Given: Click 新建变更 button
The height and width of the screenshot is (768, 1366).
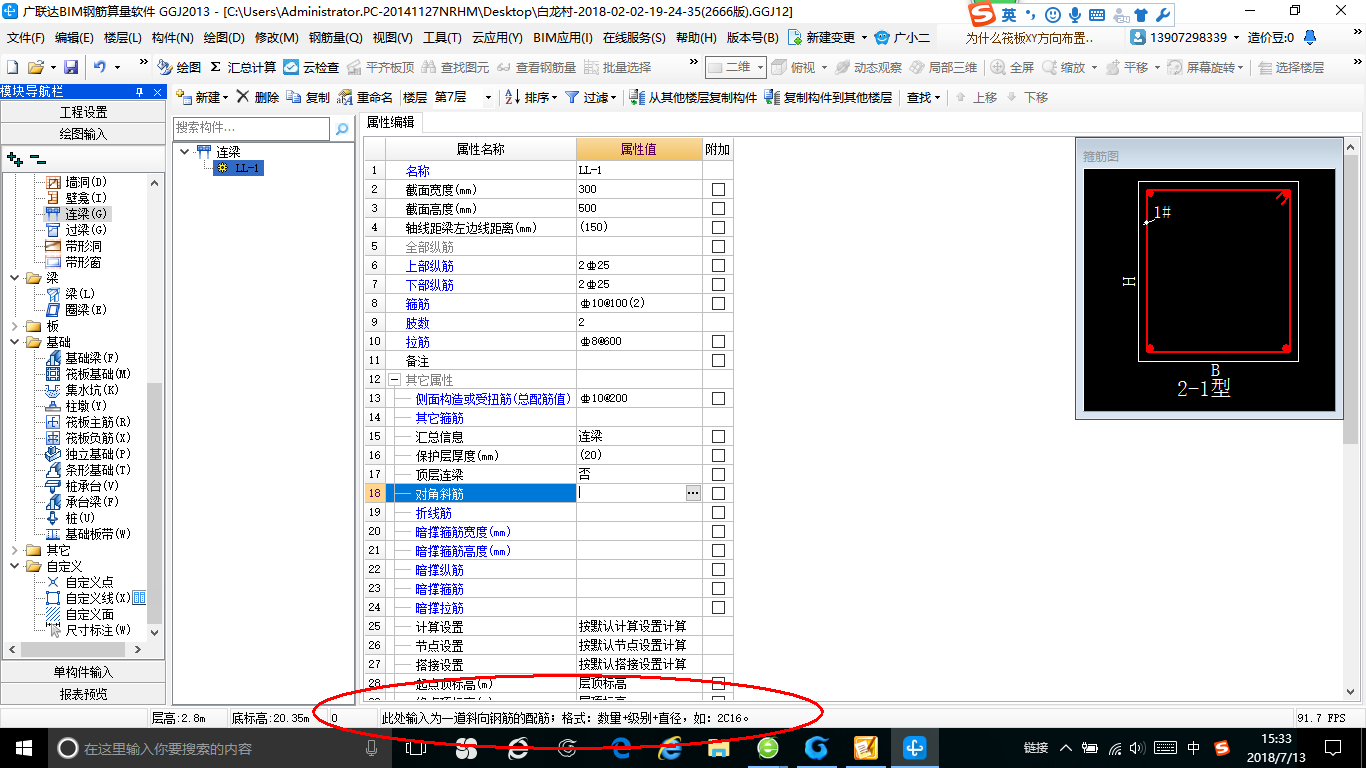Looking at the screenshot, I should pyautogui.click(x=822, y=38).
